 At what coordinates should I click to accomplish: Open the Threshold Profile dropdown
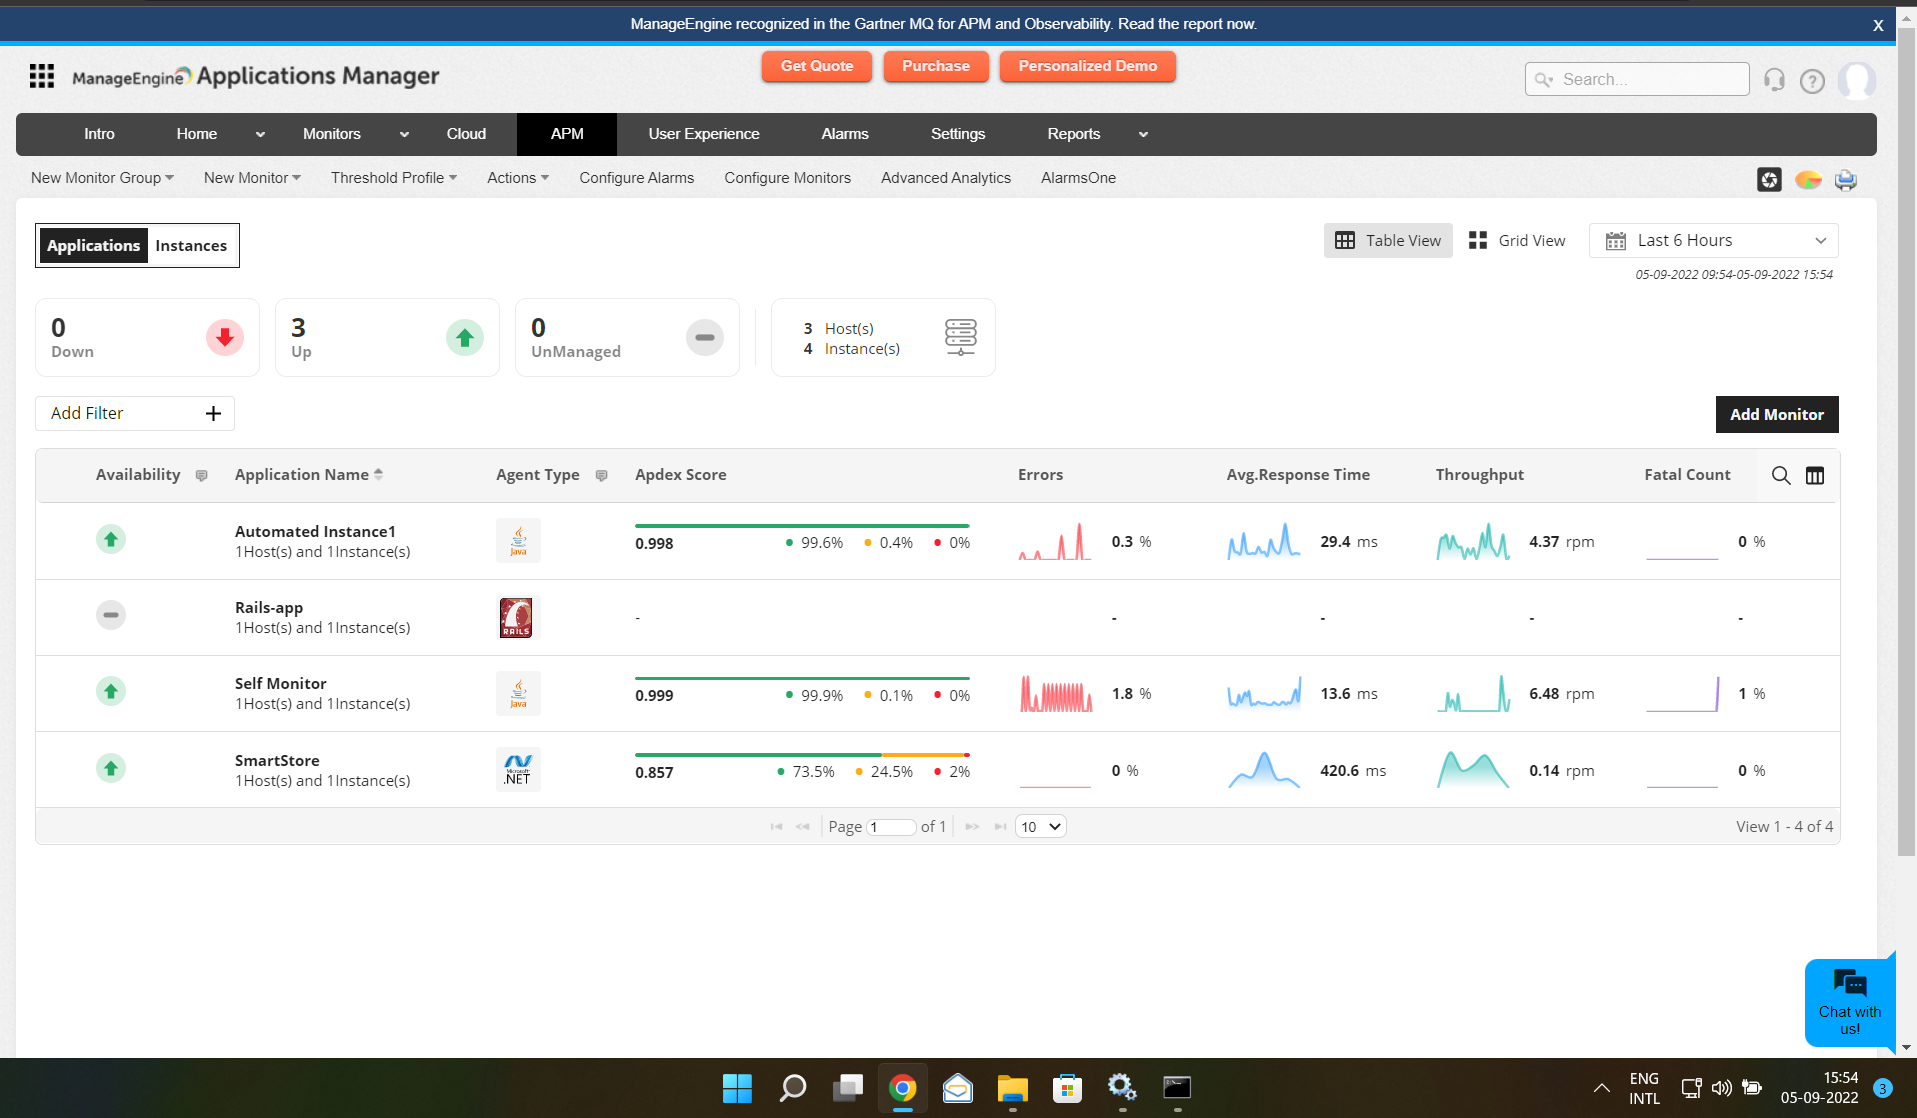click(394, 178)
